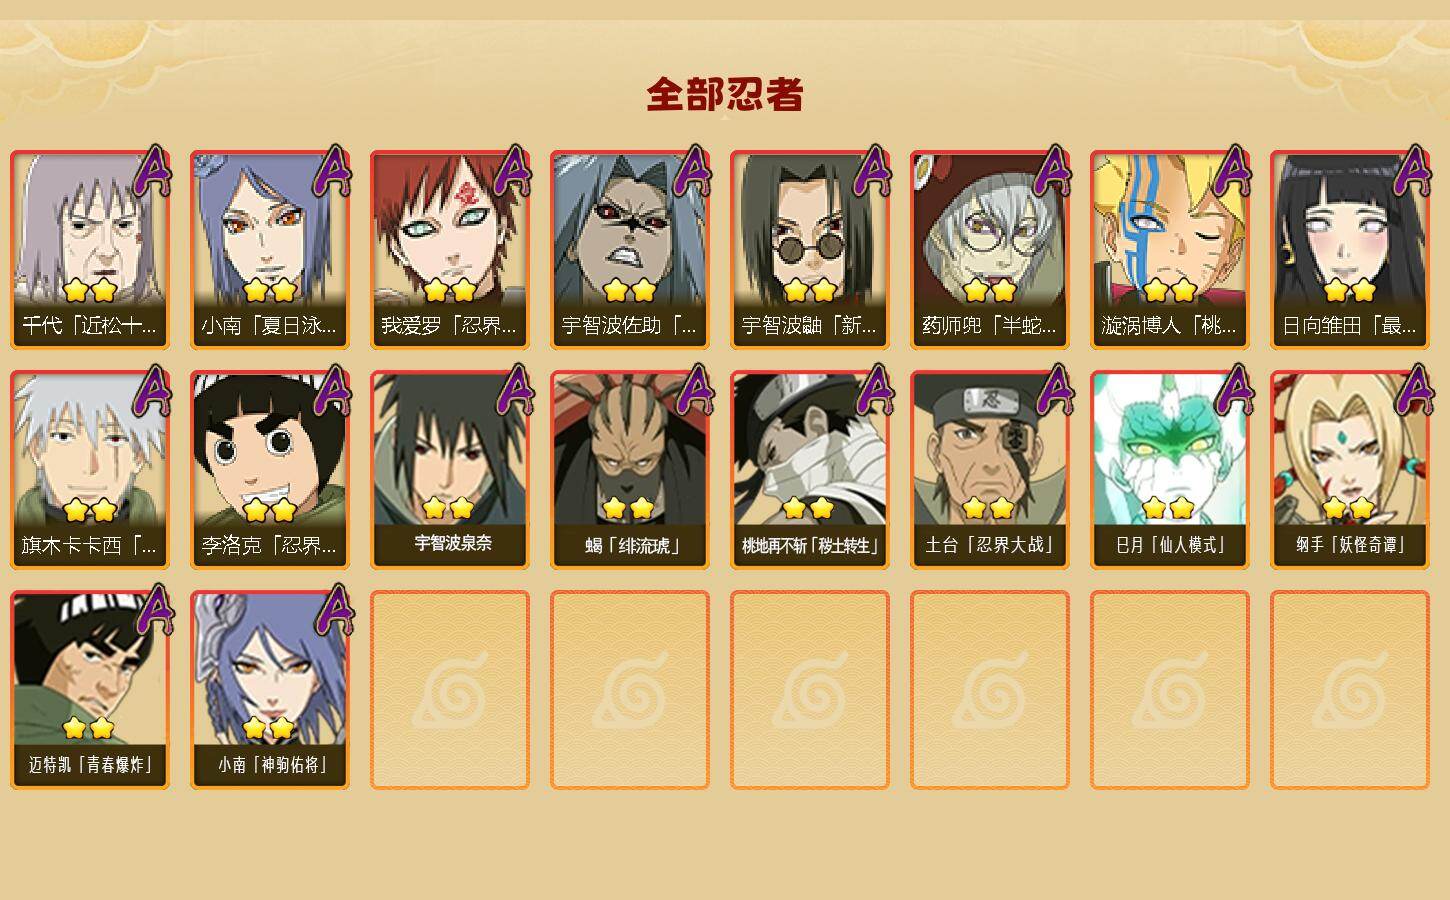Click the 李洛克 character card

pyautogui.click(x=270, y=470)
